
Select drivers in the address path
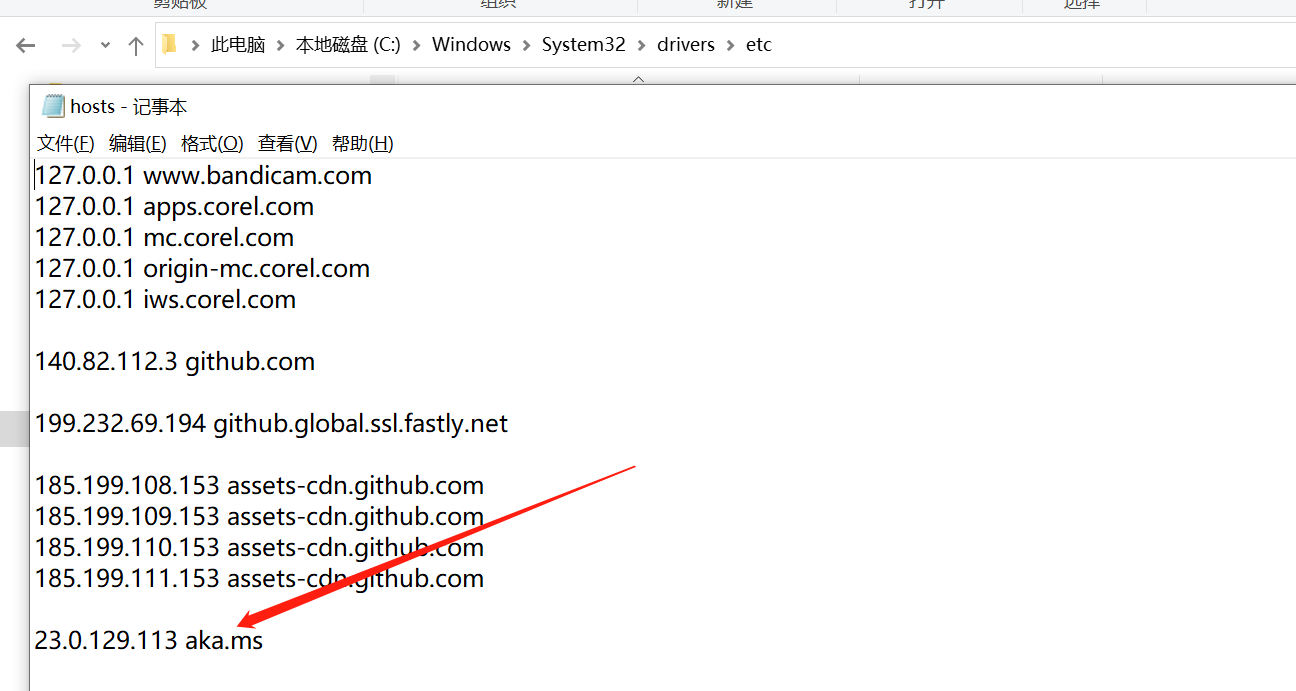(686, 45)
